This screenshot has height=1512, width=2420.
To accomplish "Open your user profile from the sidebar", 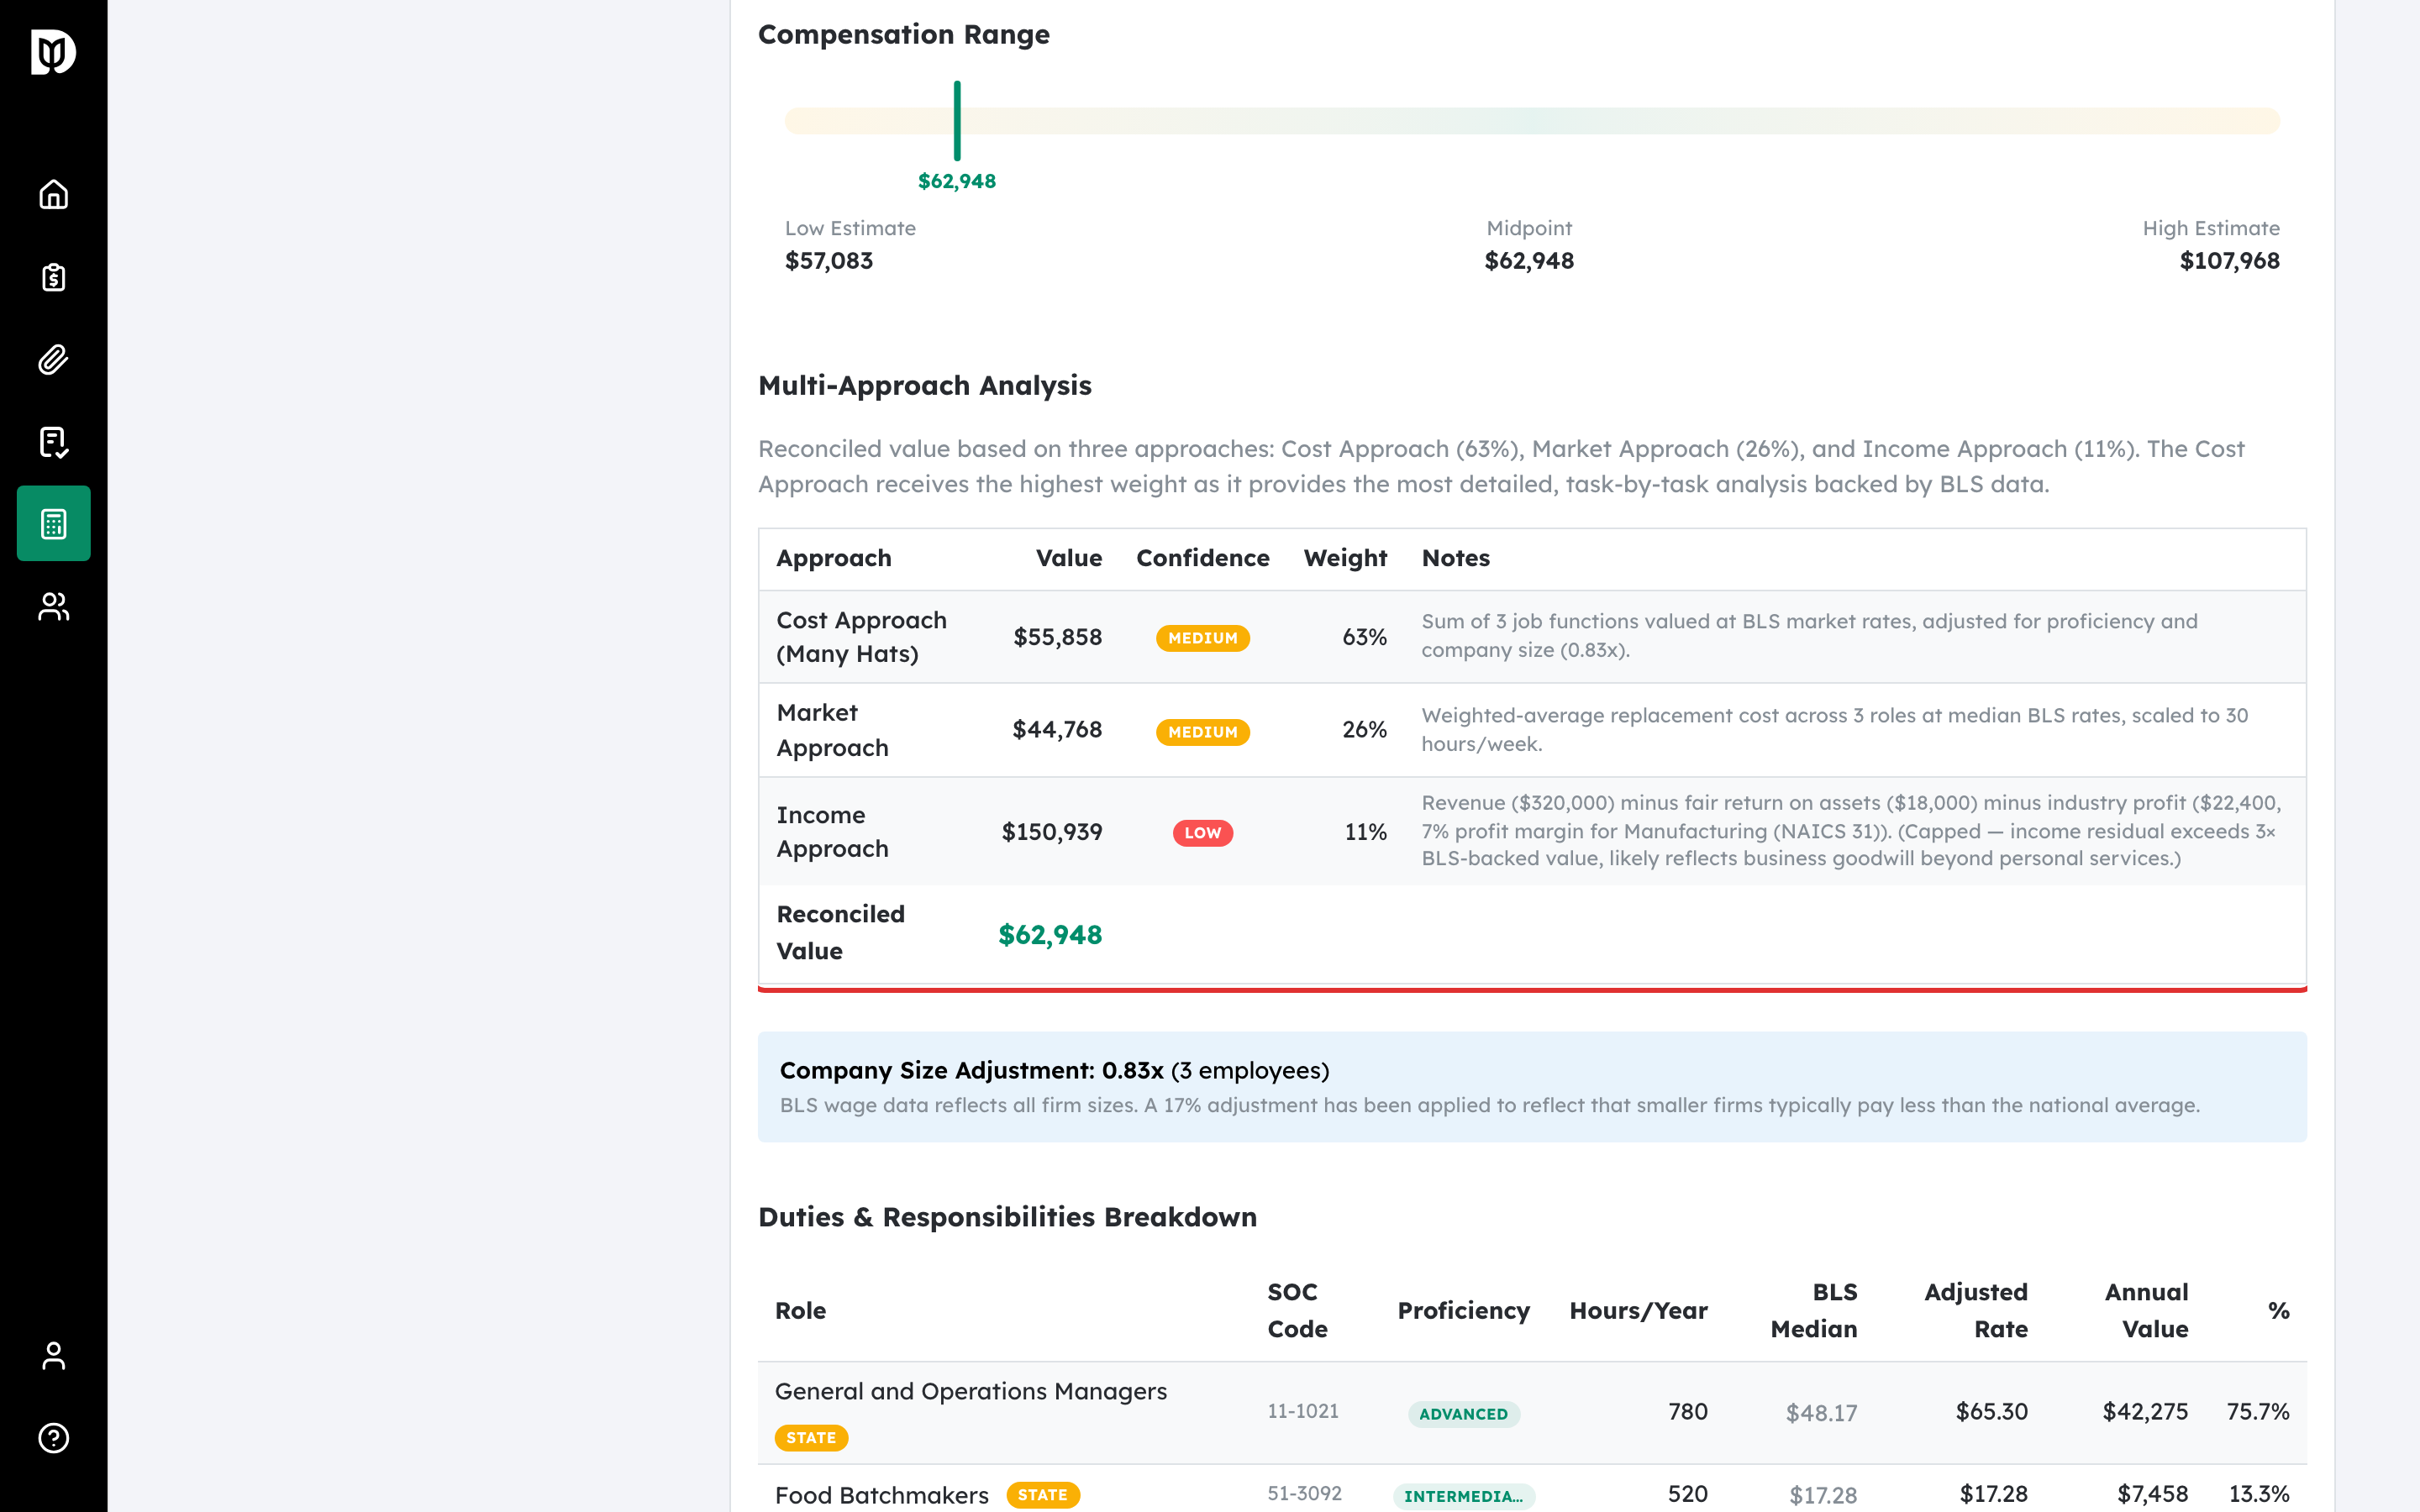I will click(x=52, y=1356).
